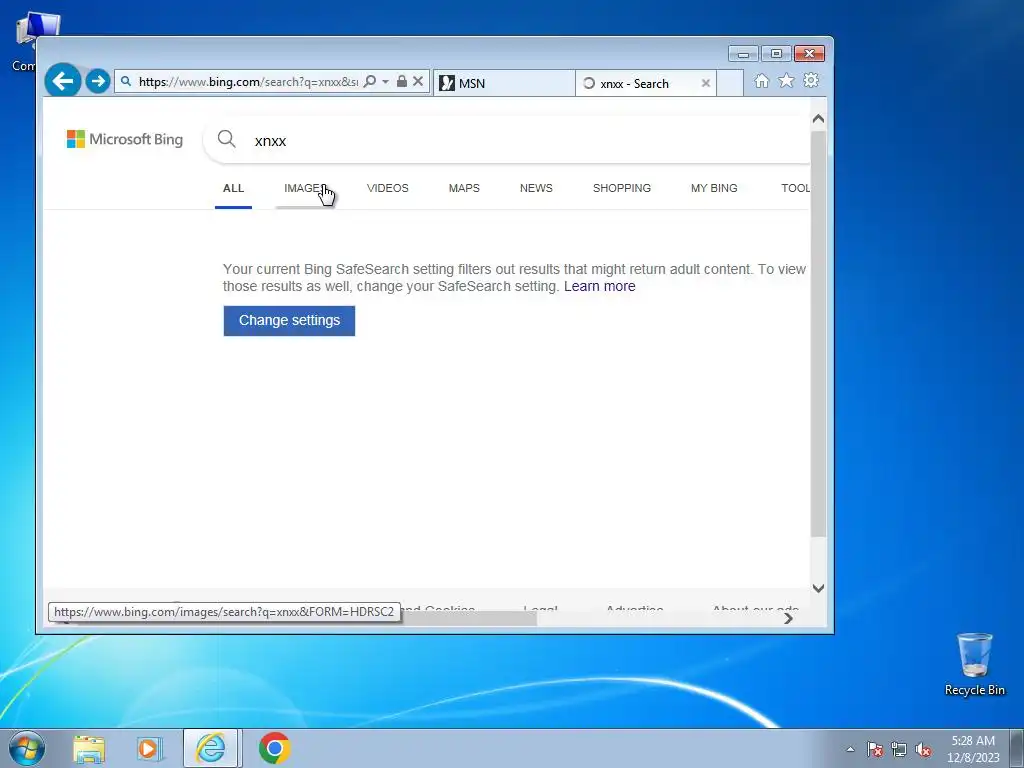Open the Tools gear menu
The height and width of the screenshot is (768, 1024).
tap(811, 80)
